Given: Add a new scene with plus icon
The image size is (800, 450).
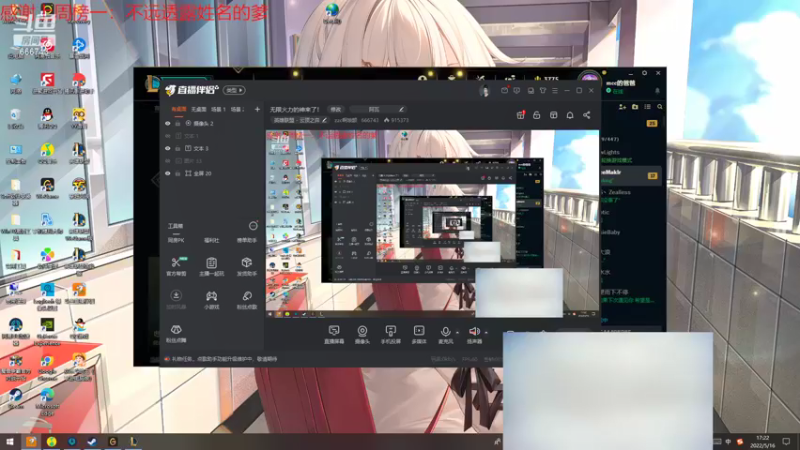Looking at the screenshot, I should (257, 109).
